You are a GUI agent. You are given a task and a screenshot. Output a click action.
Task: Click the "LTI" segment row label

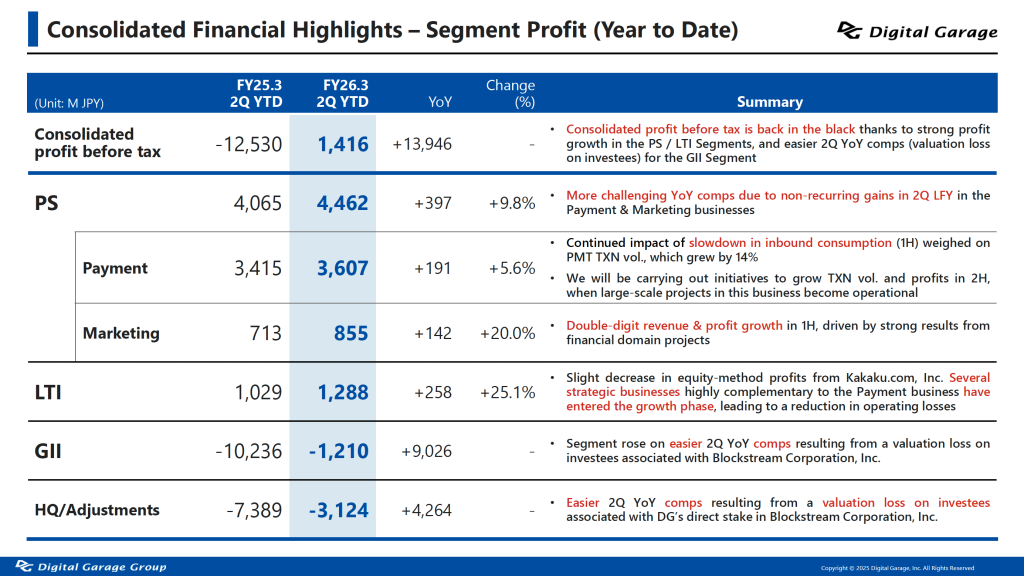[48, 393]
